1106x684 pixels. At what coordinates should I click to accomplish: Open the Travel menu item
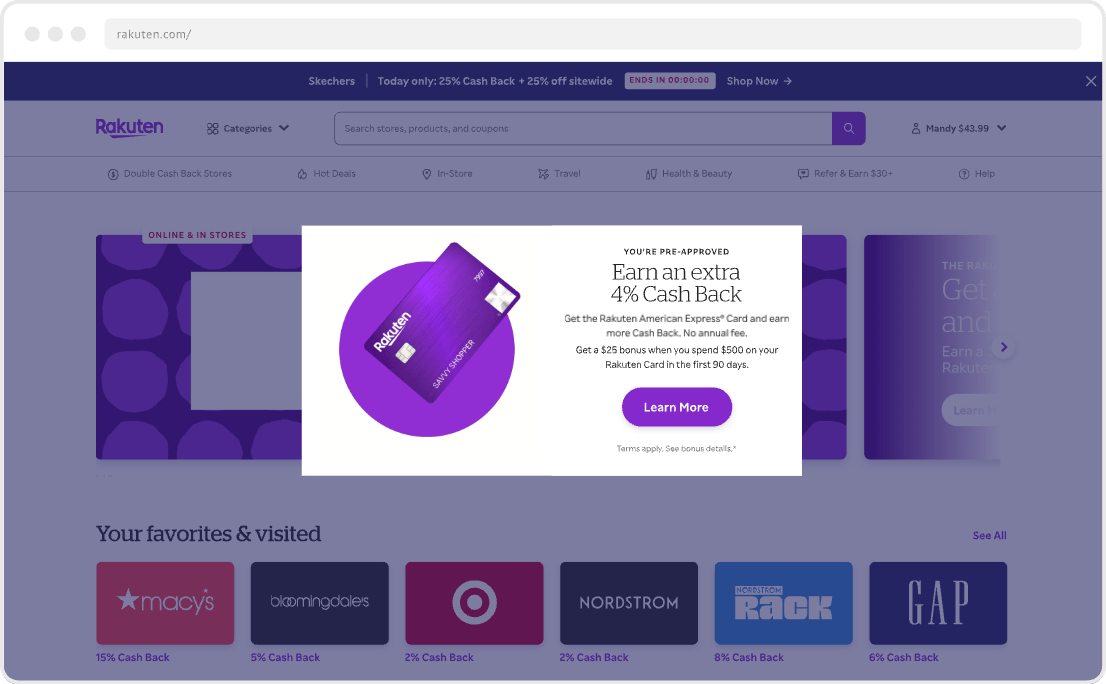[559, 173]
